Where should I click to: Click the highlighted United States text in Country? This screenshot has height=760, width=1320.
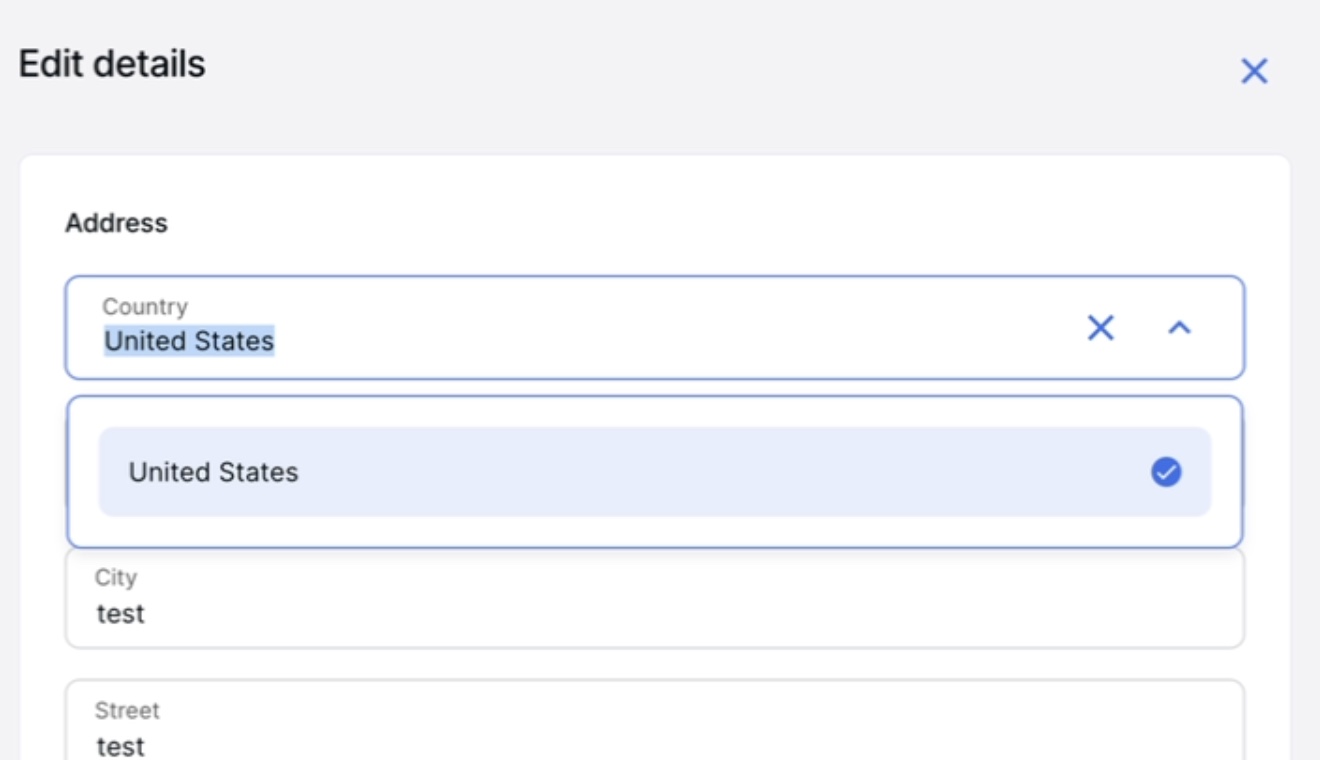coord(189,341)
